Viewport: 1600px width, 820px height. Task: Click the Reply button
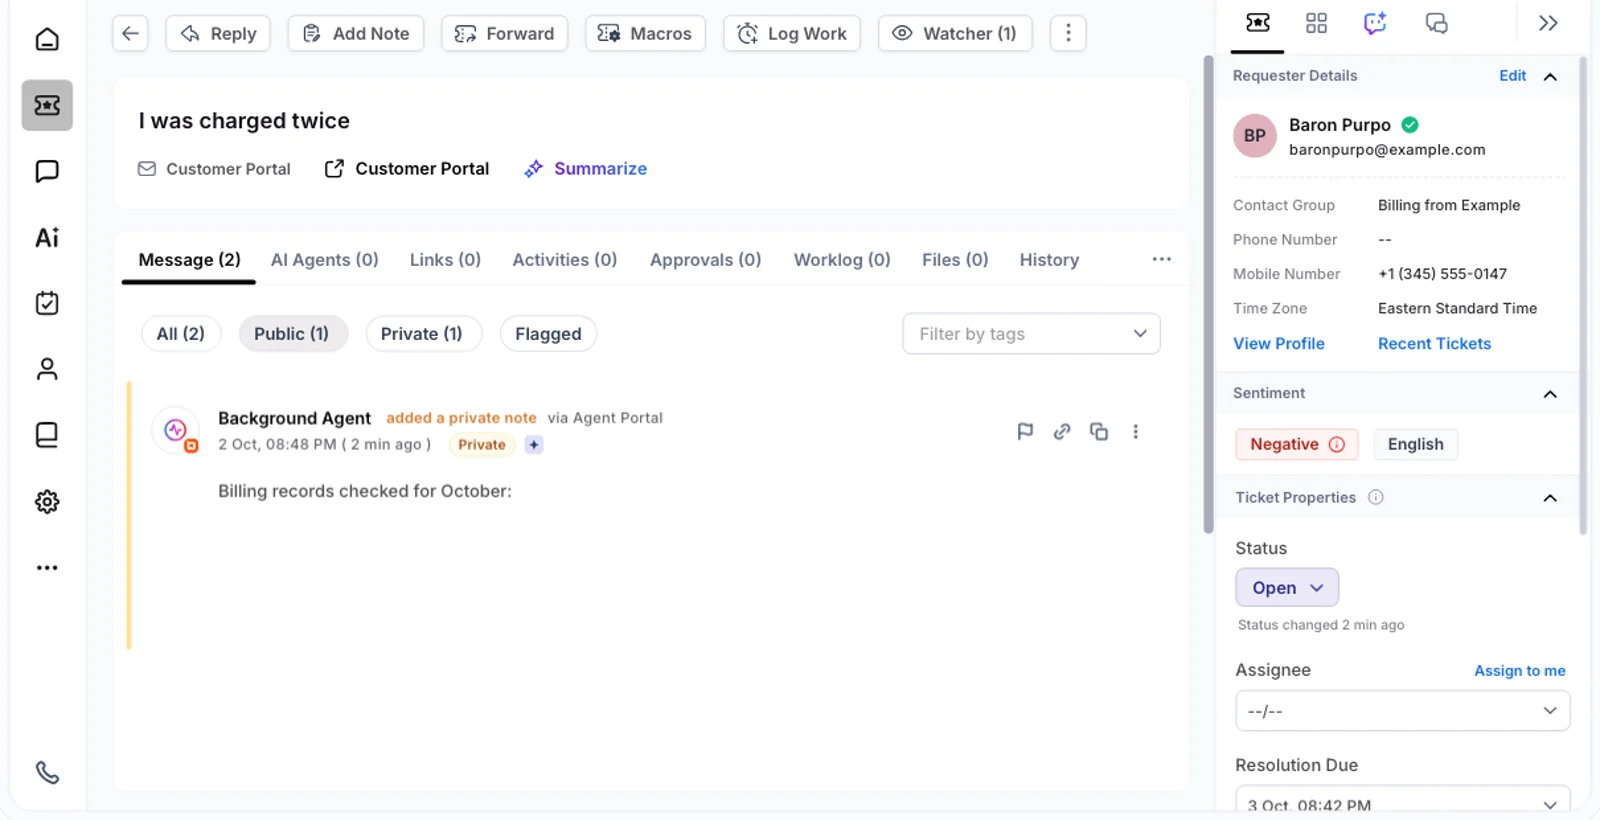218,33
